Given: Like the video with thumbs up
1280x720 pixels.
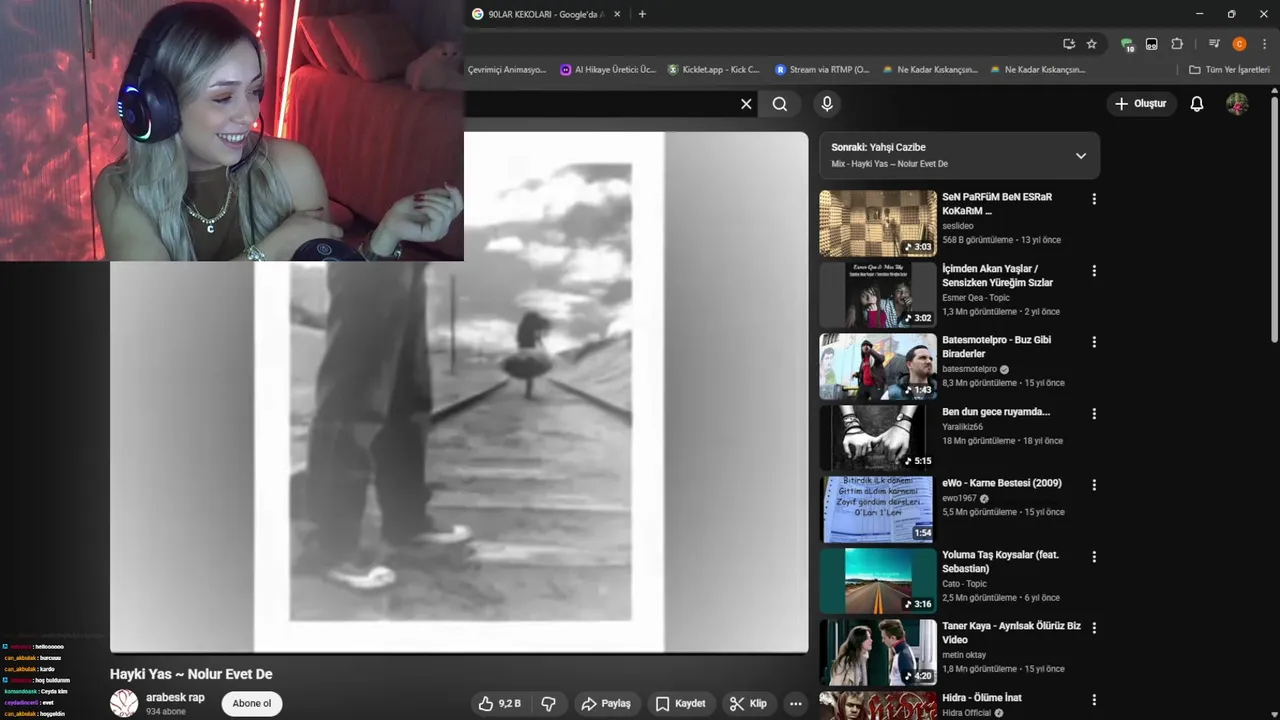Looking at the screenshot, I should click(499, 704).
